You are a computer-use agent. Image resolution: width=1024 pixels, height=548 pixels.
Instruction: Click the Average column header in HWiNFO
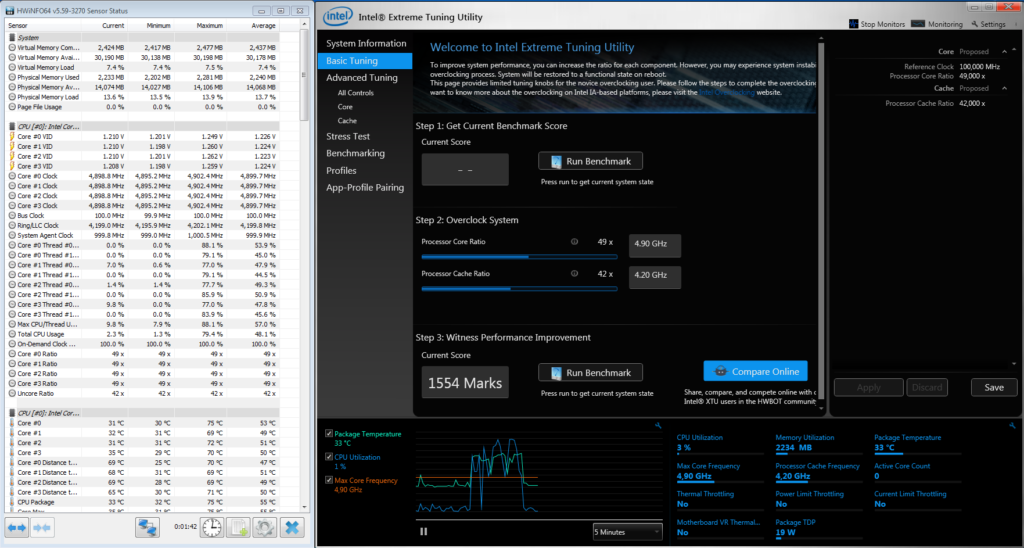(253, 25)
